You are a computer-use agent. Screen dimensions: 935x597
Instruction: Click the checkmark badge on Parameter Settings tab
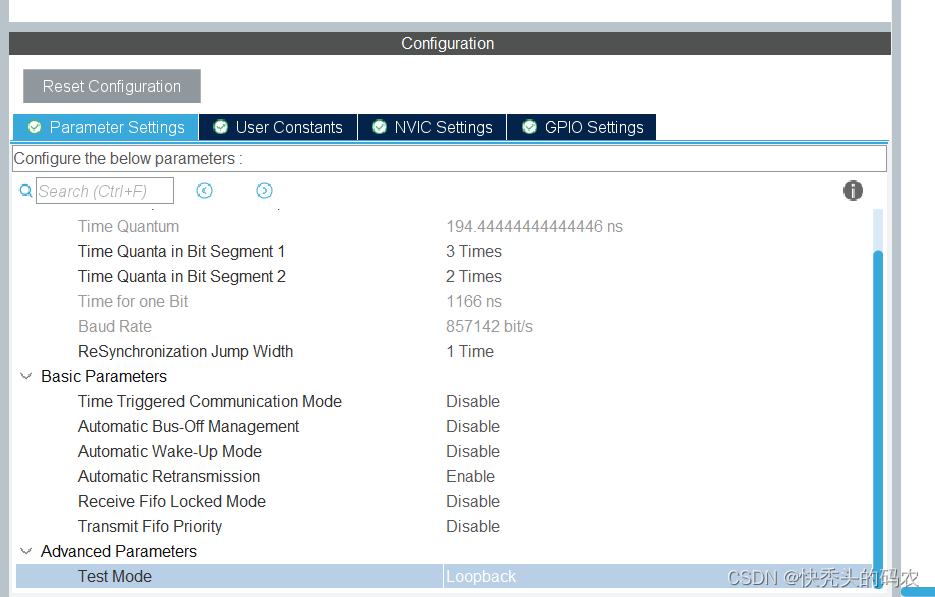(34, 127)
